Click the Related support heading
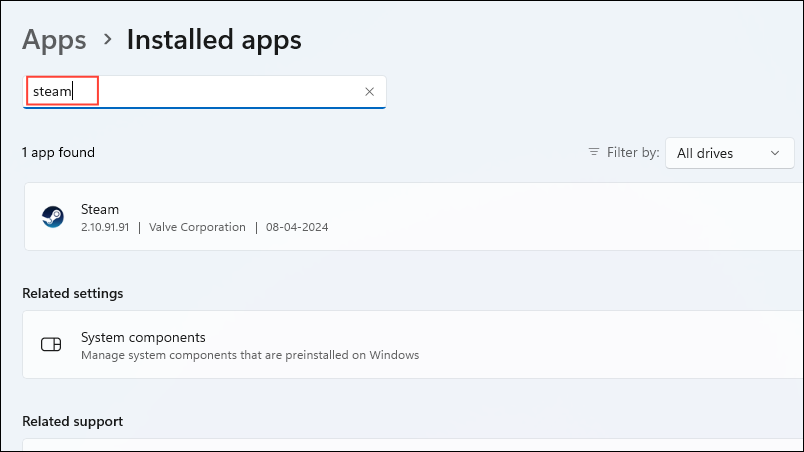 pos(73,421)
